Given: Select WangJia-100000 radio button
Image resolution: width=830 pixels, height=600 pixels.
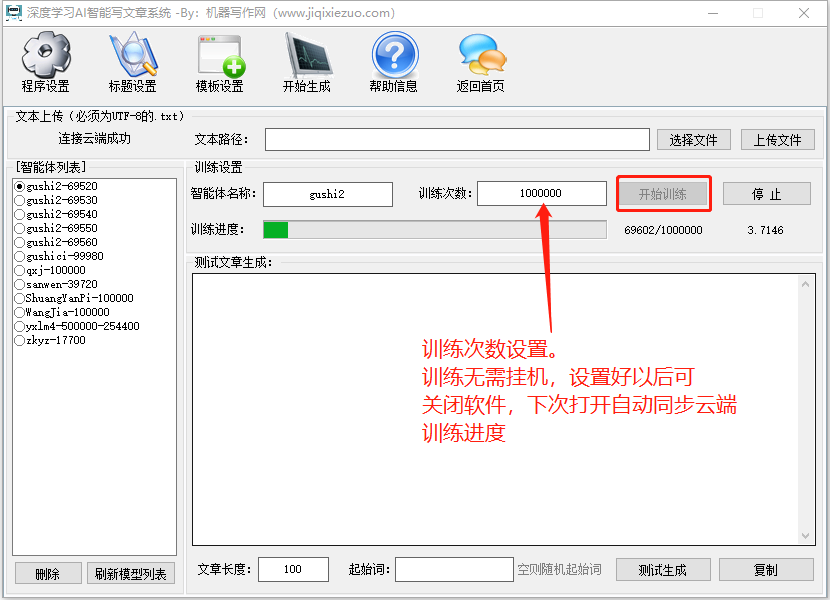Looking at the screenshot, I should [20, 312].
